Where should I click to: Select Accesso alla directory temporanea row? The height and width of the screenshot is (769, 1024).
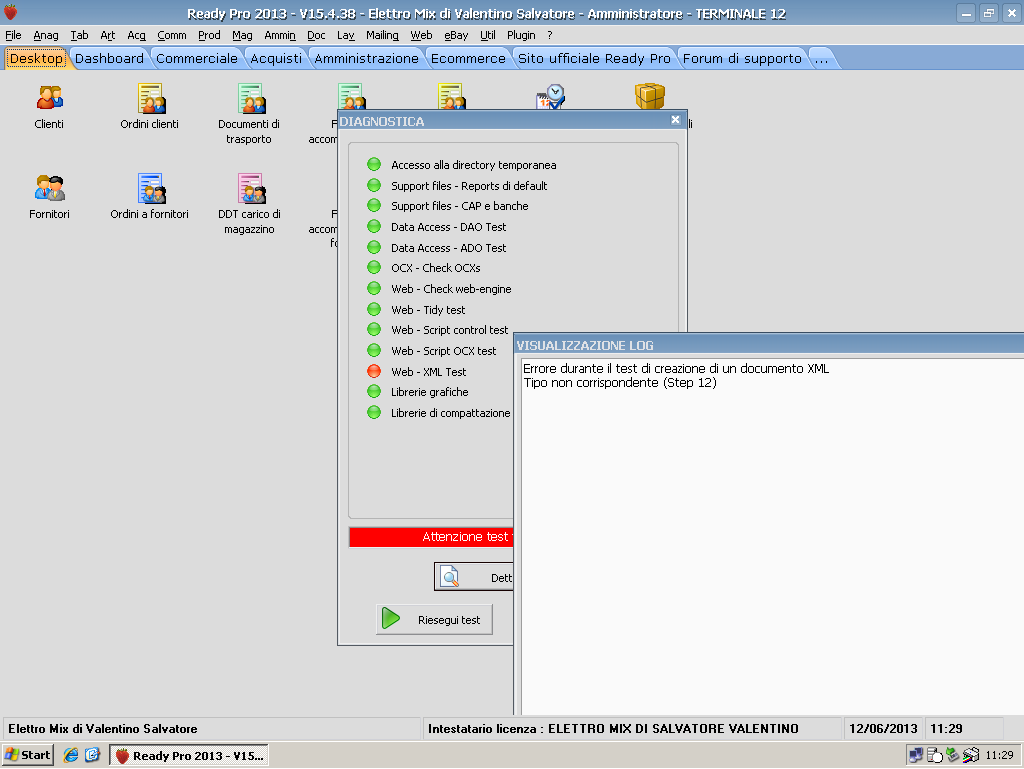(473, 165)
